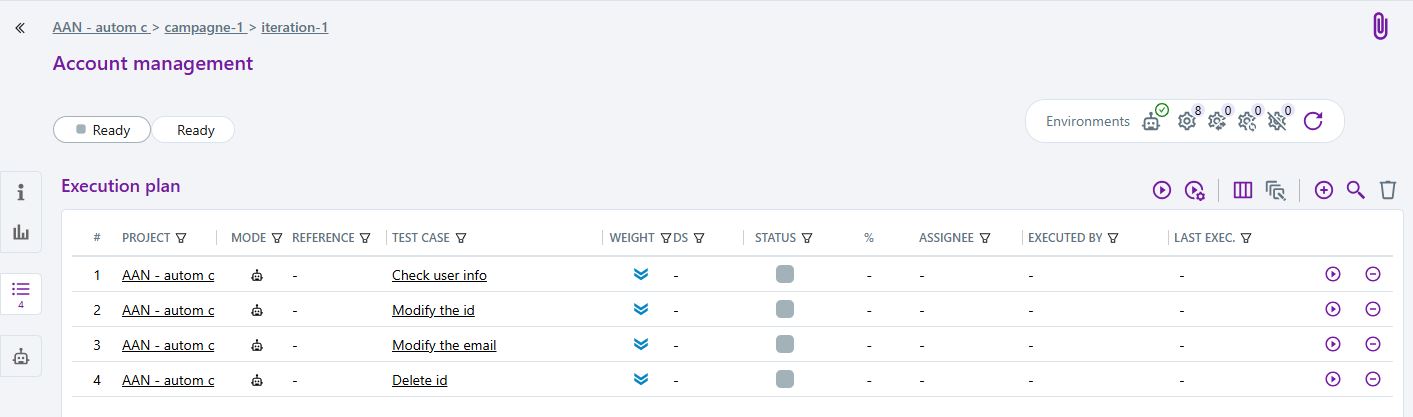Click the first Ready status pill

[x=102, y=130]
